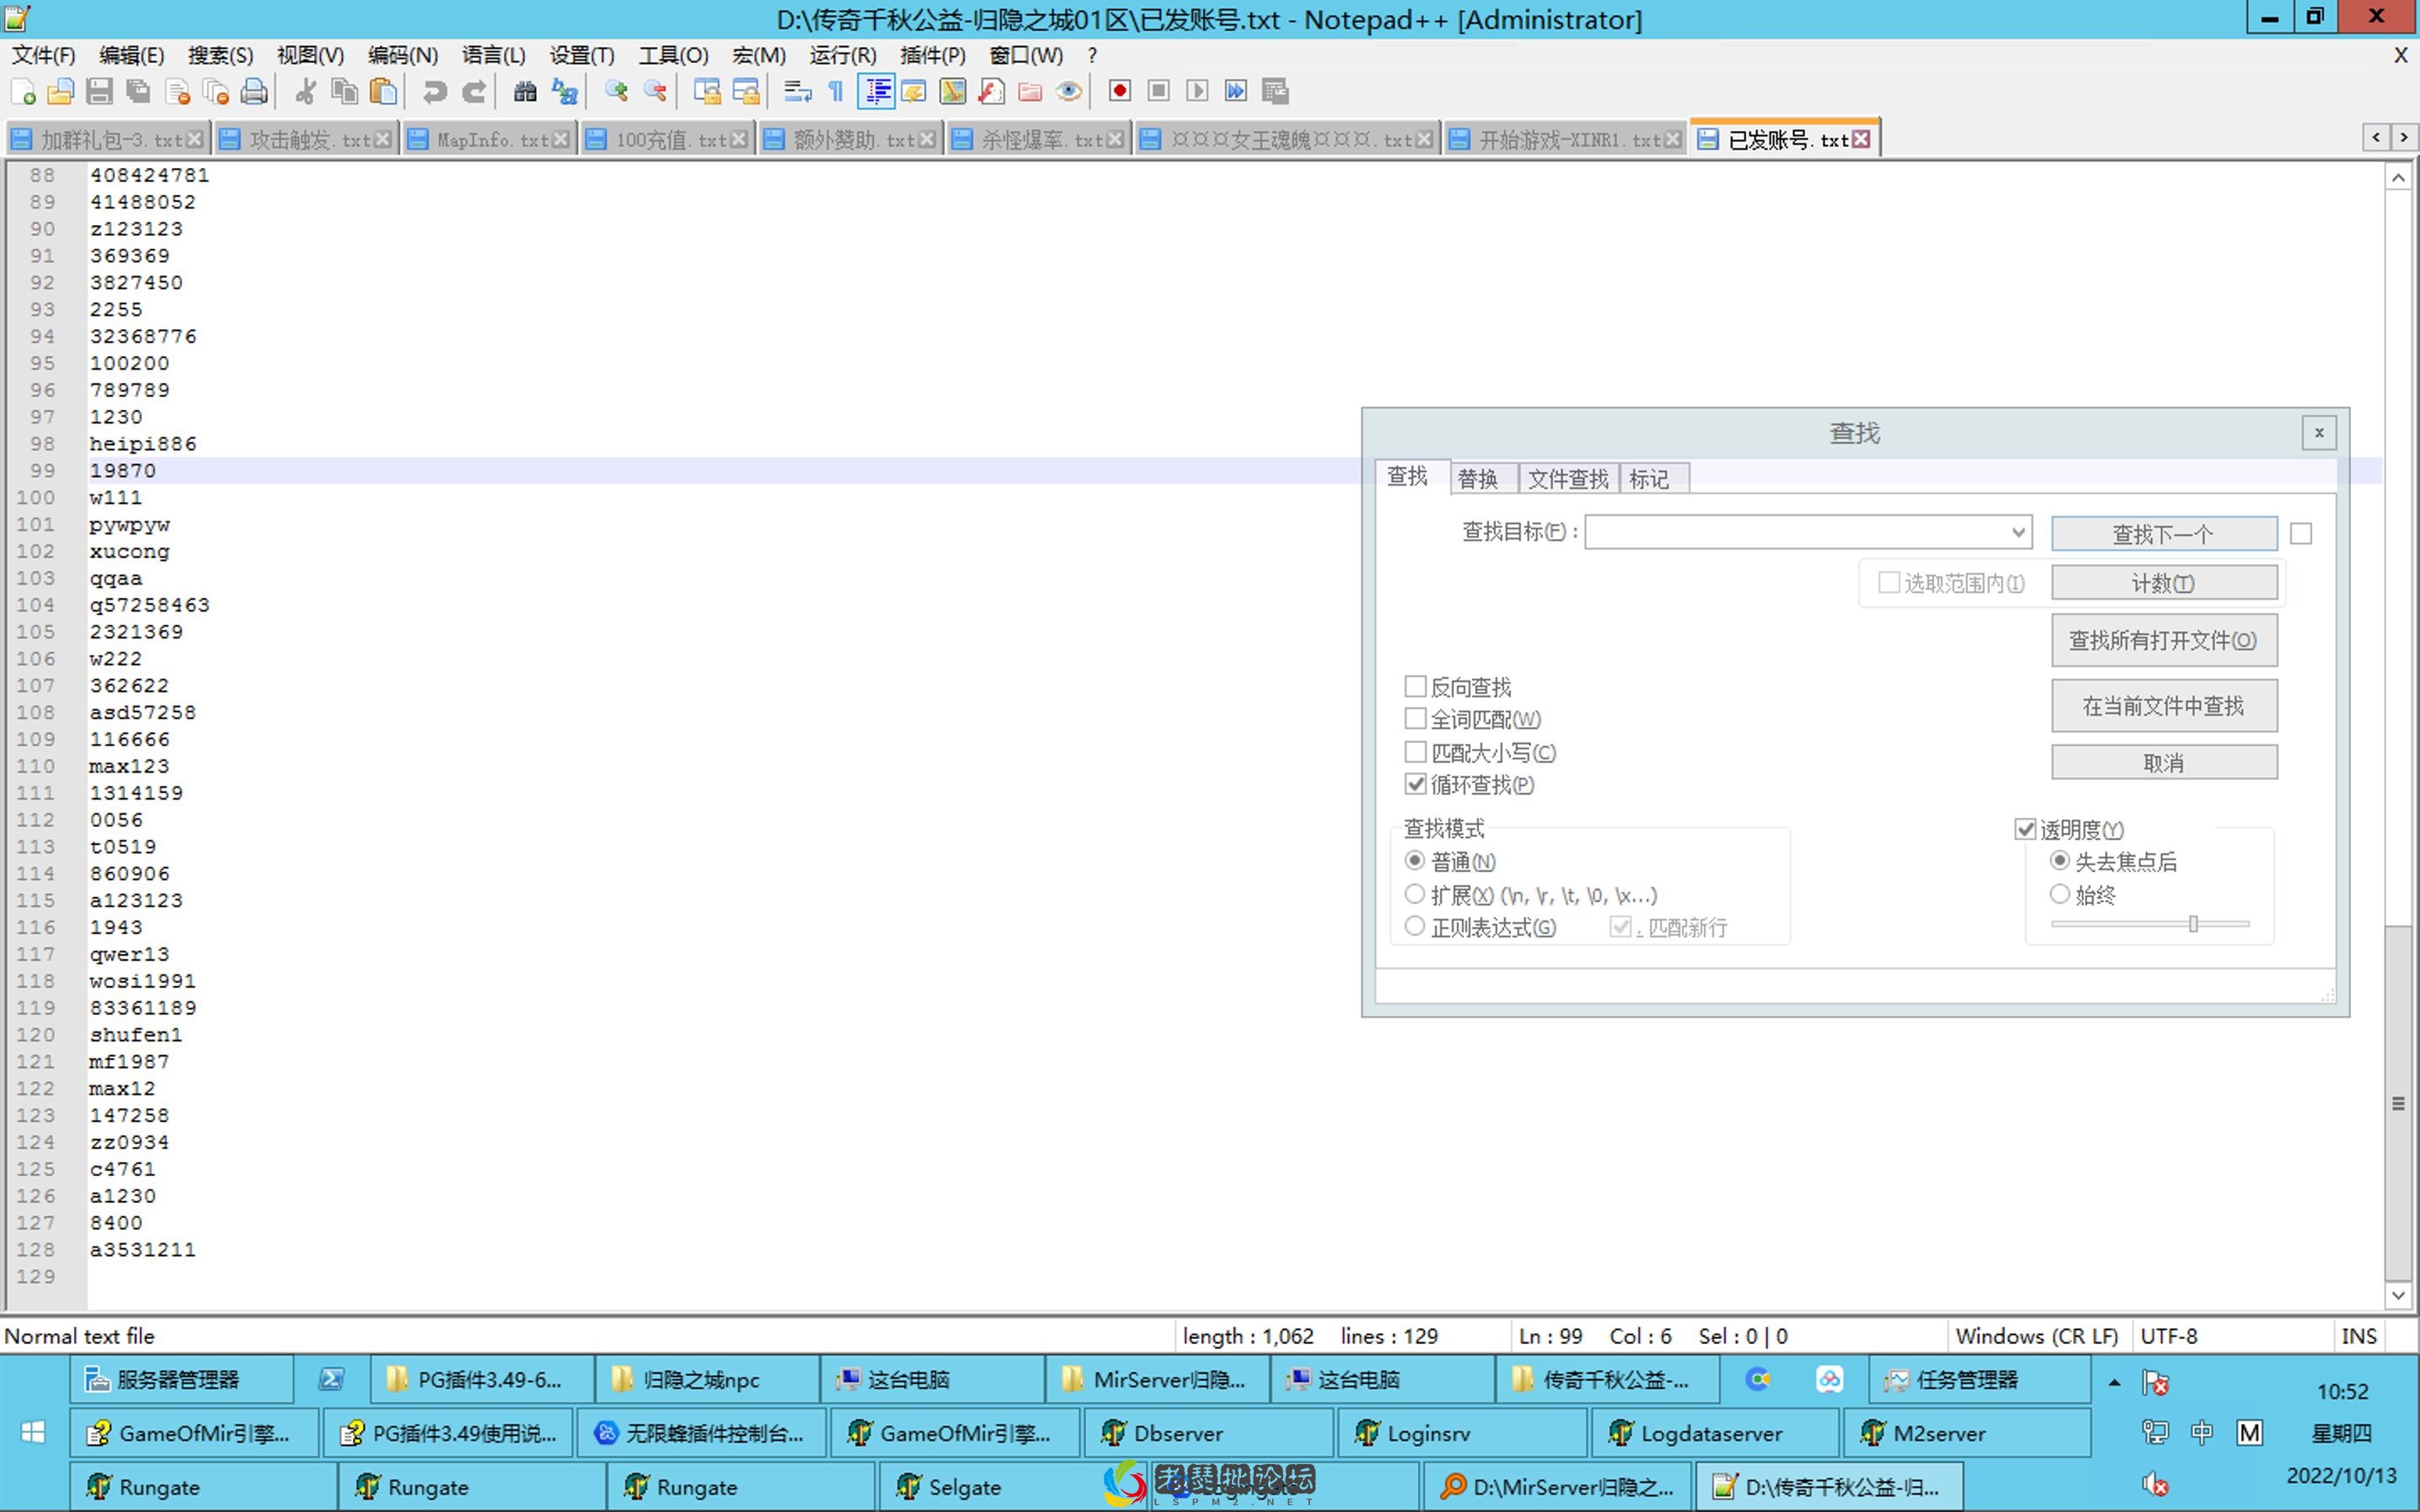The image size is (2420, 1512).
Task: Enable the 匹配大小写 checkbox
Action: pyautogui.click(x=1415, y=751)
